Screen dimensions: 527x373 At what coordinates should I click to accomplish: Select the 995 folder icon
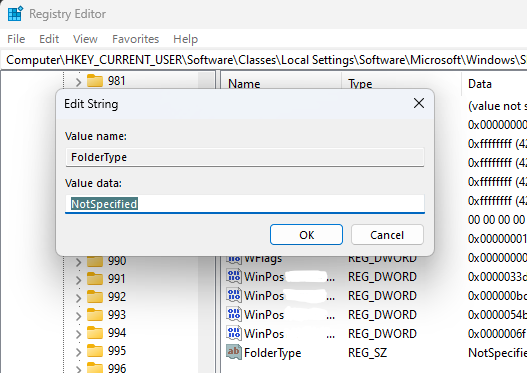click(x=95, y=351)
